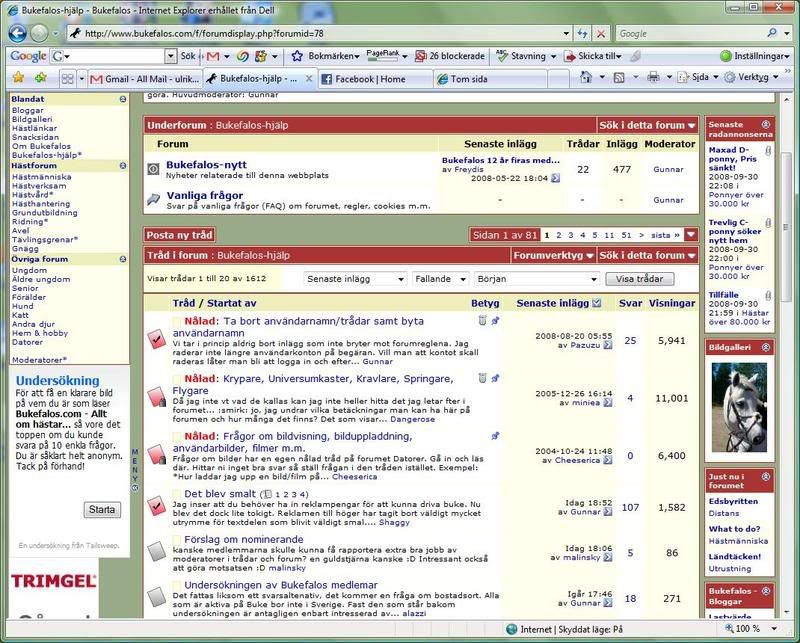Click the go-to-last-post icon next to miniea

pos(608,403)
